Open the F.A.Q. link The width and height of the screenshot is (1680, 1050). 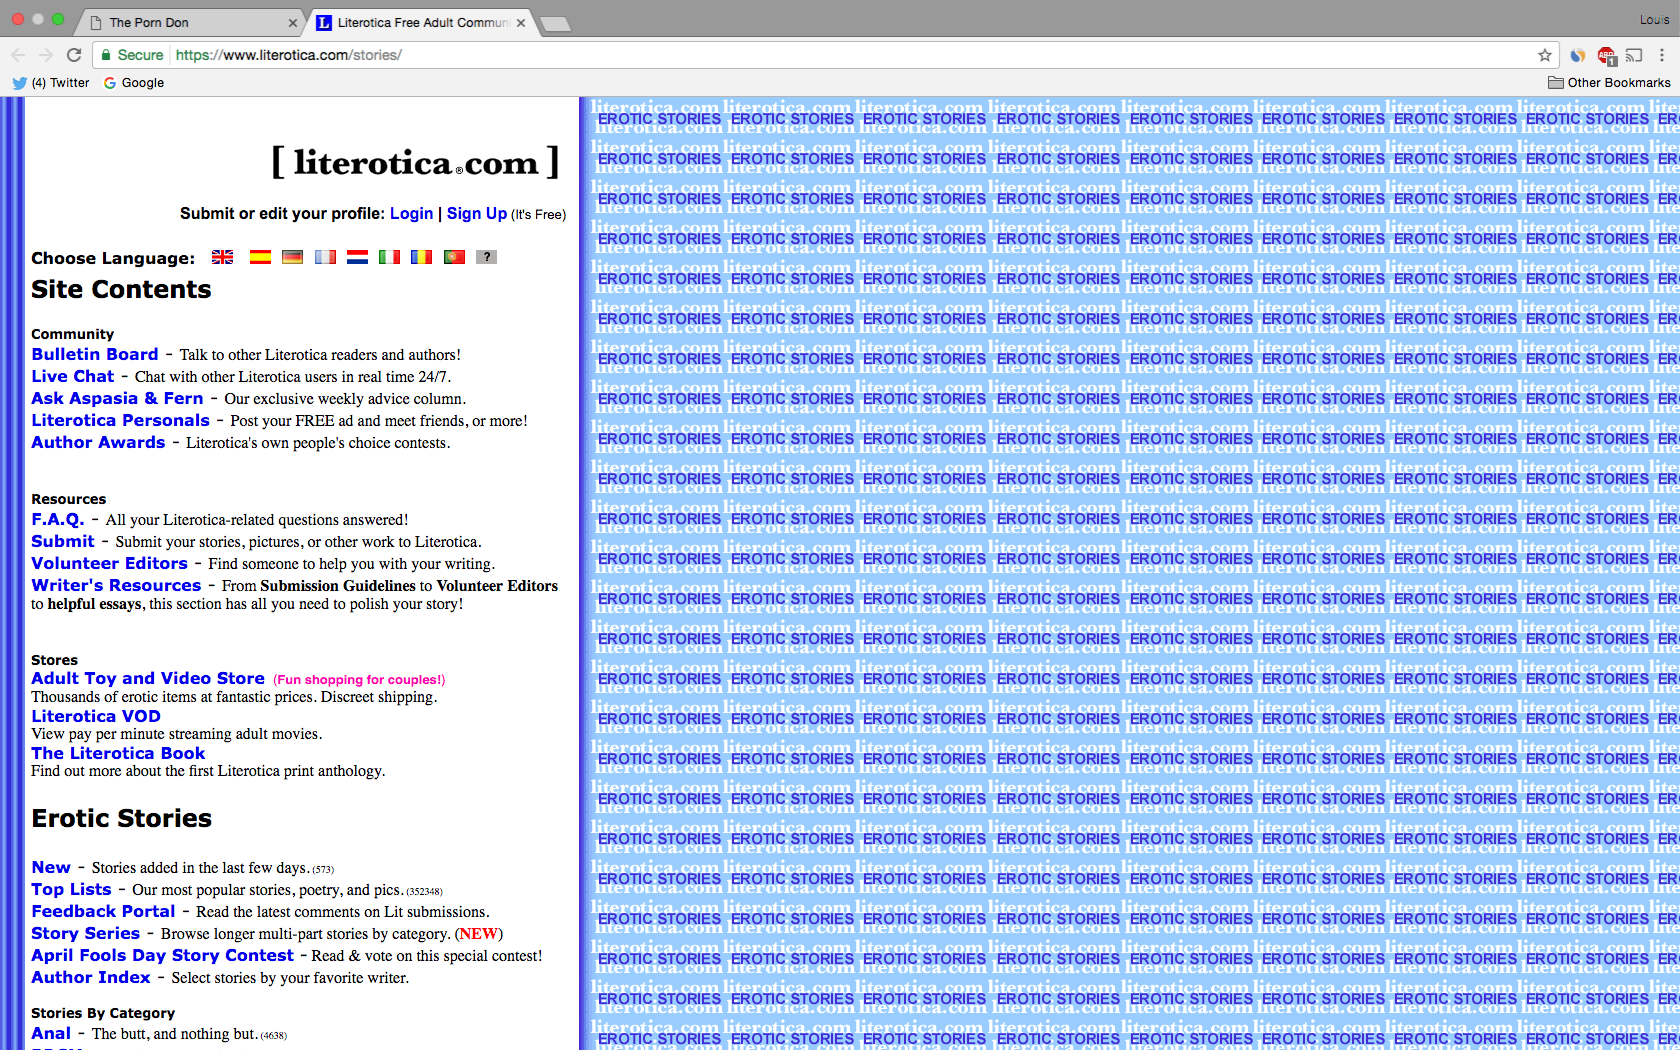(58, 519)
